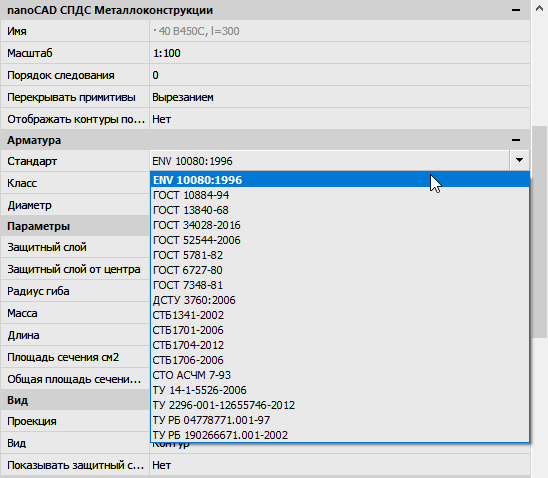
Task: Select the Защитный слой property label
Action: pyautogui.click(x=47, y=247)
